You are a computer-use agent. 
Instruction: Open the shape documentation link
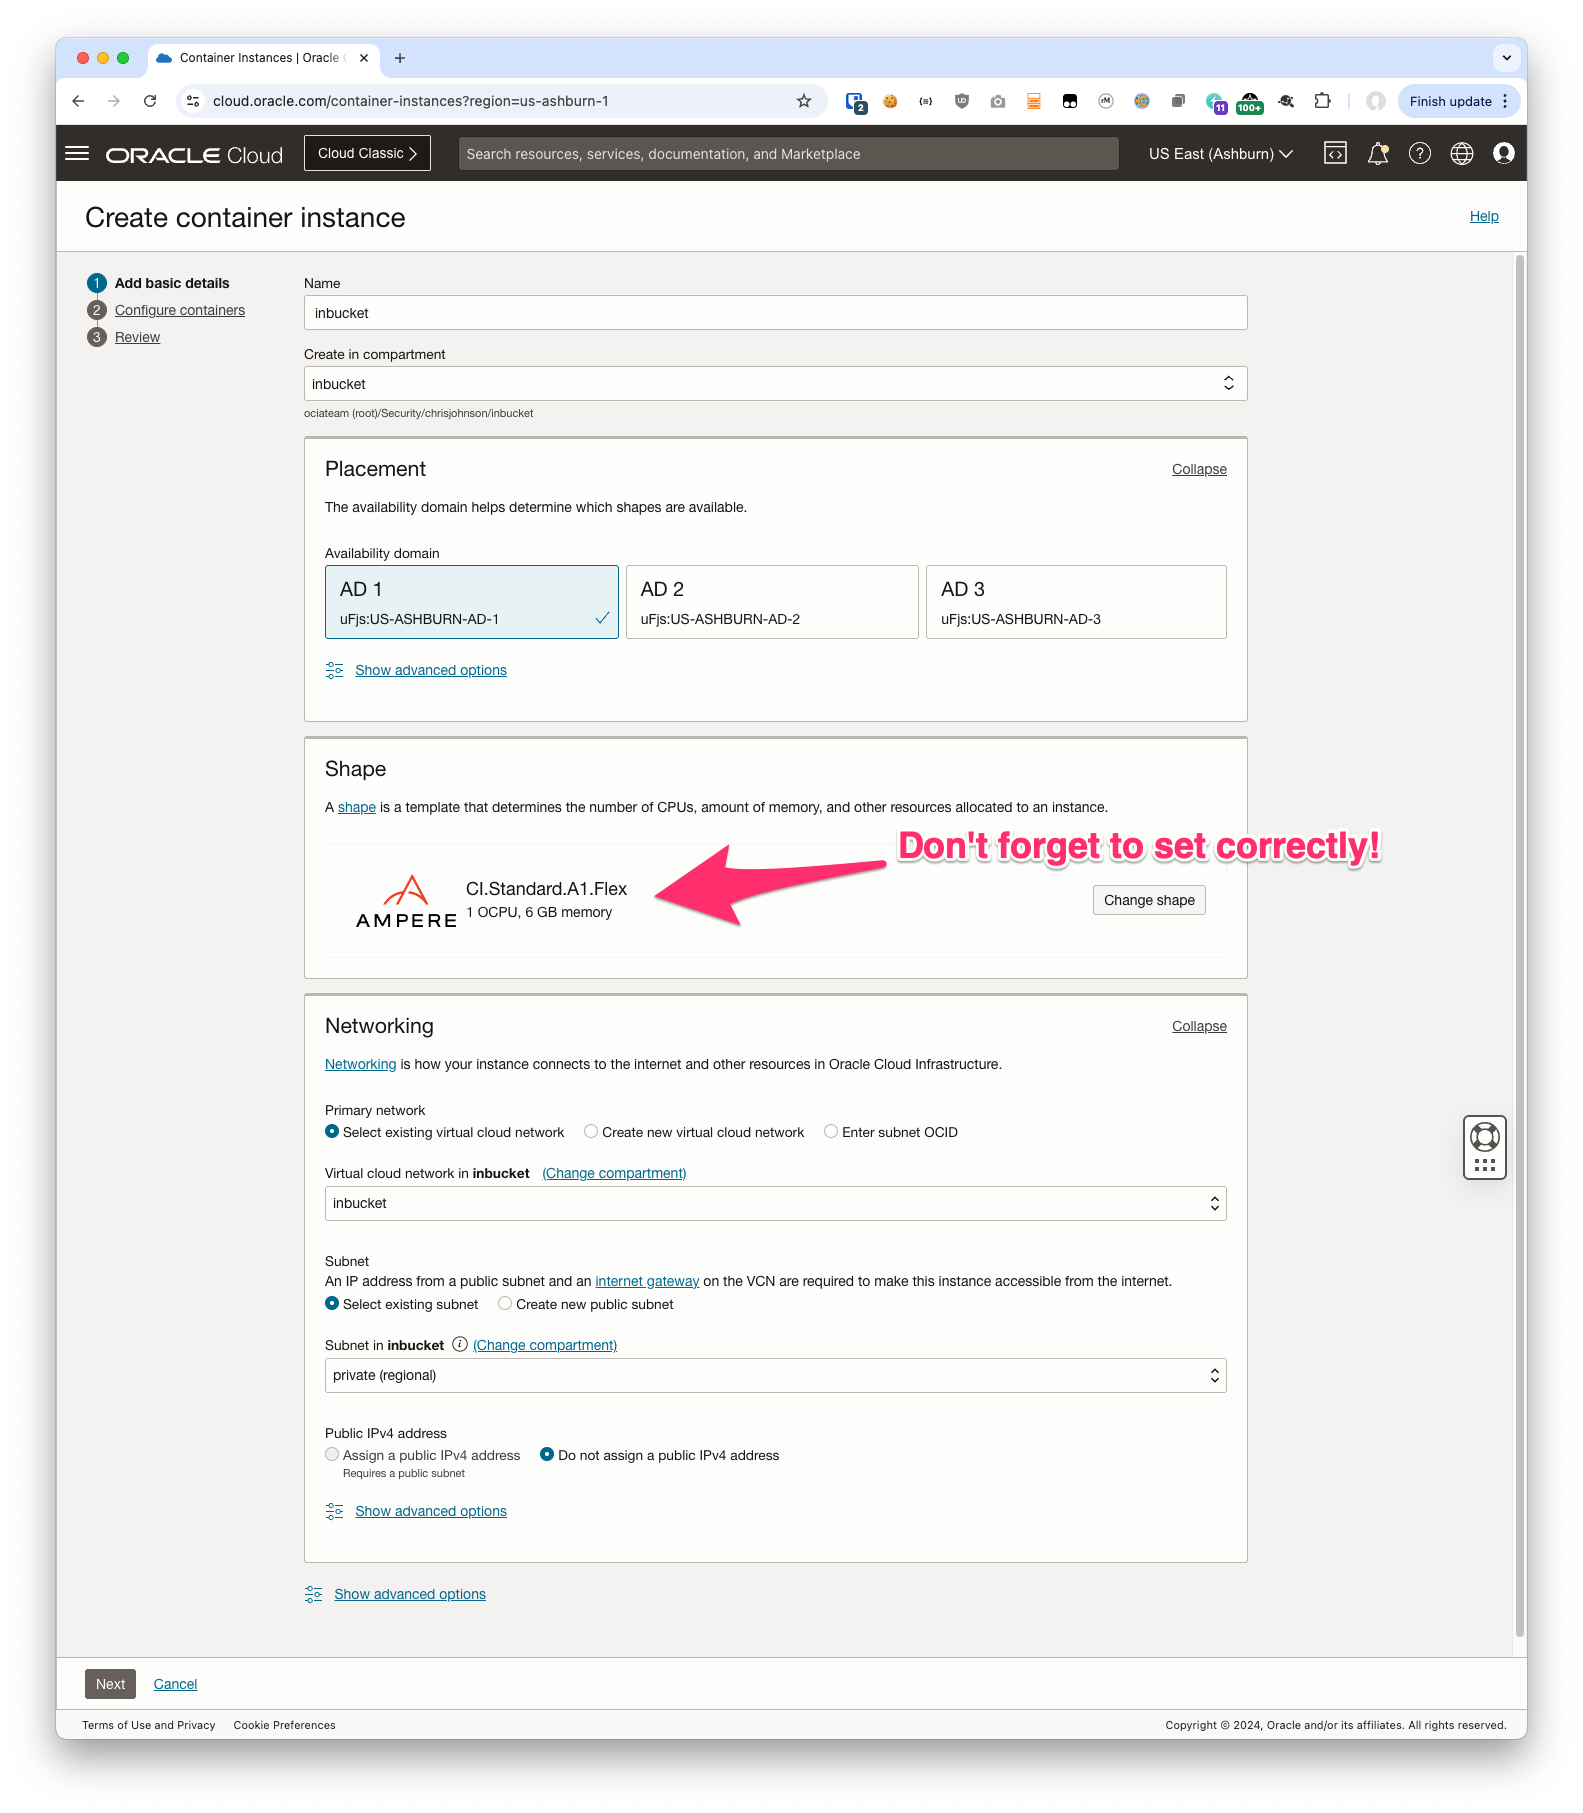pyautogui.click(x=357, y=808)
